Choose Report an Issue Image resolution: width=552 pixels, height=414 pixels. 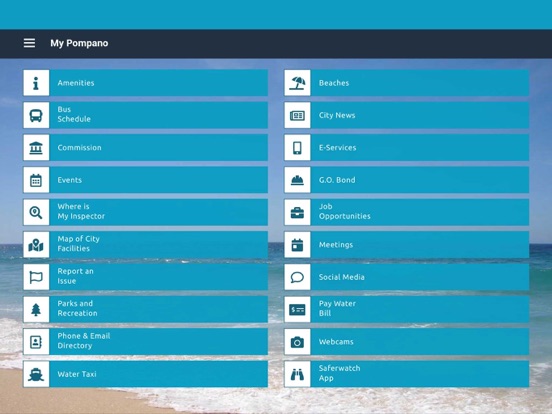coord(145,277)
